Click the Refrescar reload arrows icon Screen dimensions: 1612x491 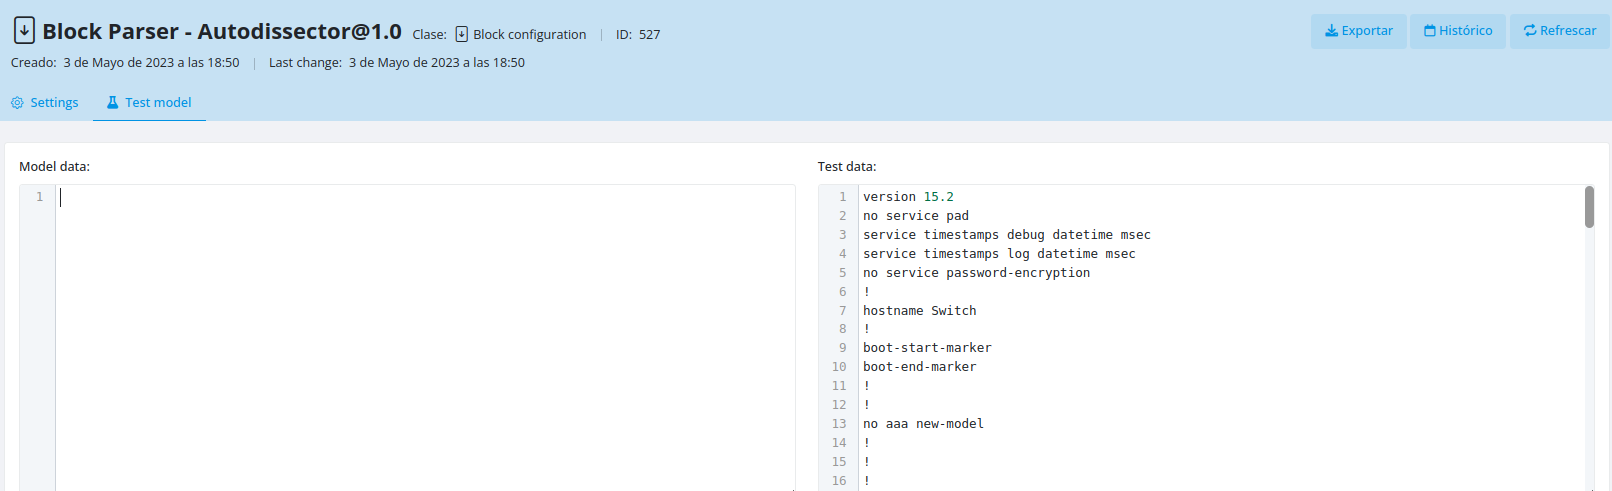[x=1530, y=31]
